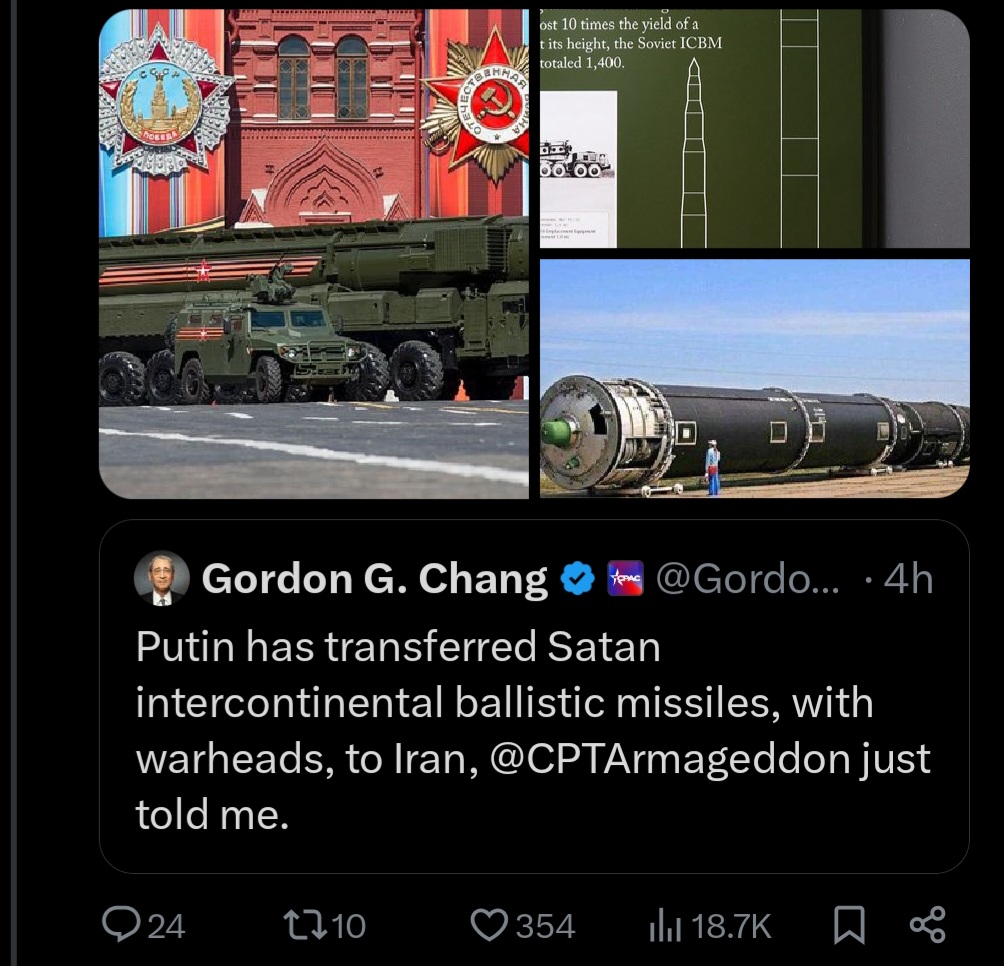The width and height of the screenshot is (1004, 966).
Task: Bookmark the tweet using the bookmark icon
Action: pos(849,925)
